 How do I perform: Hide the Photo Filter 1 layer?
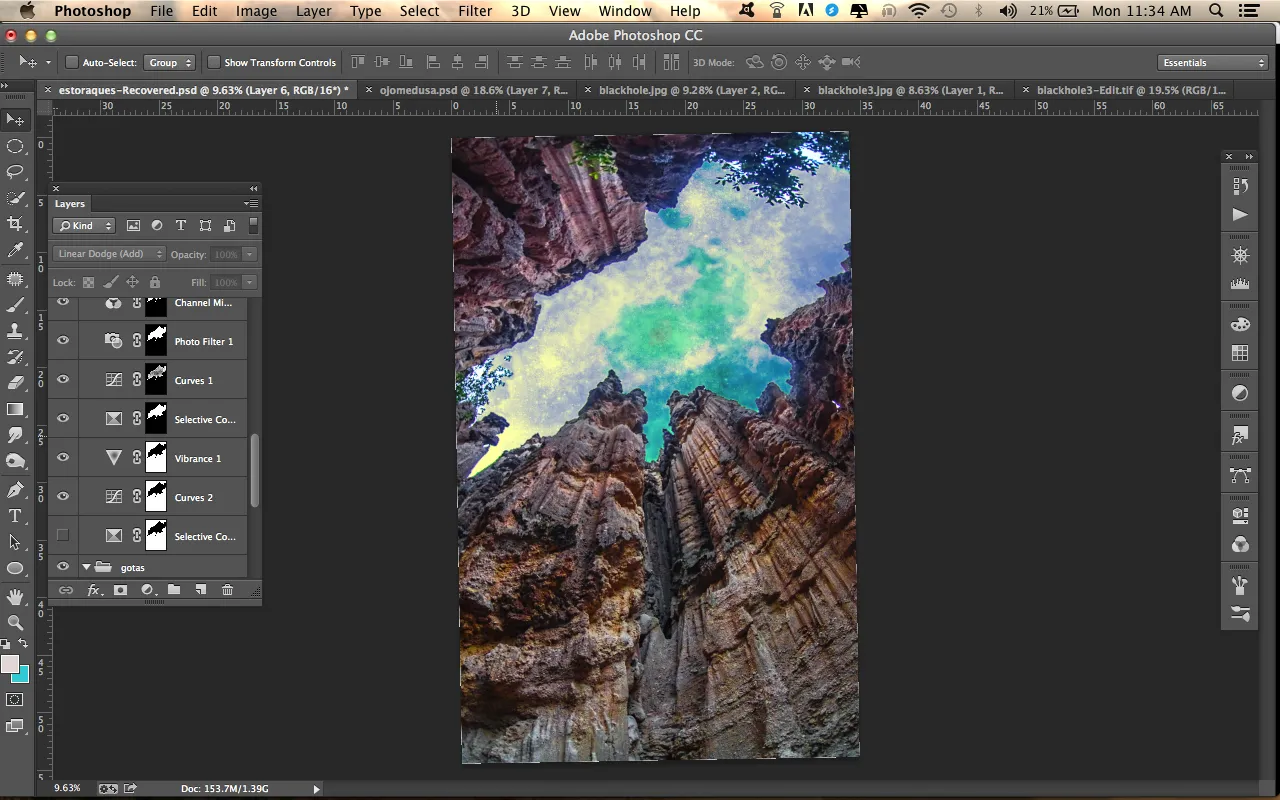coord(63,341)
